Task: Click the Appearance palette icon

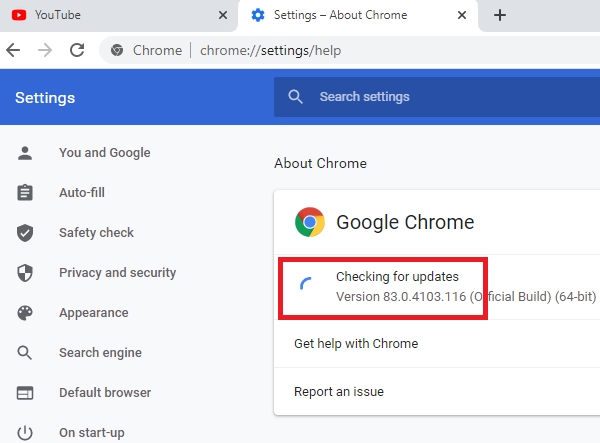Action: click(x=25, y=313)
